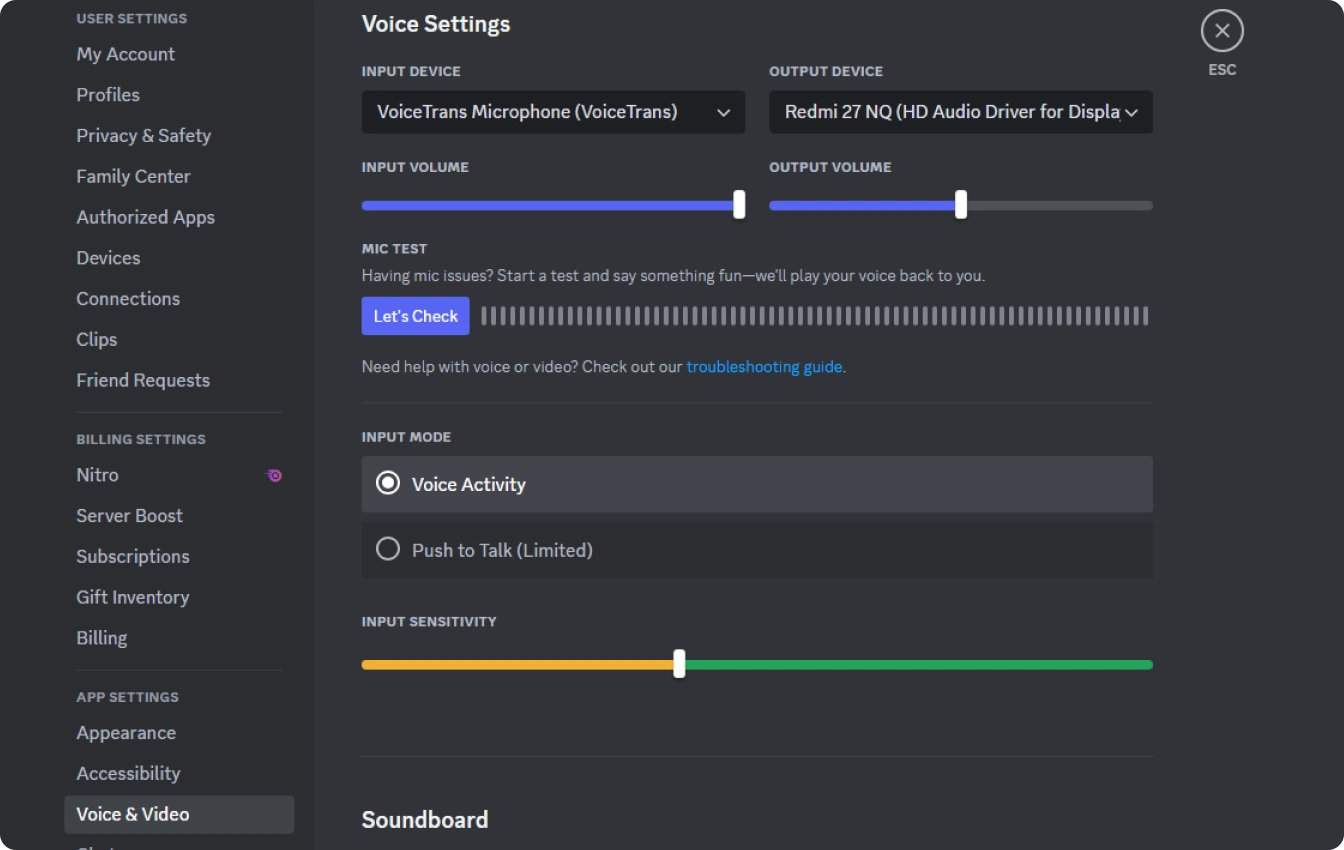
Task: Open the Devices settings page
Action: pyautogui.click(x=108, y=258)
